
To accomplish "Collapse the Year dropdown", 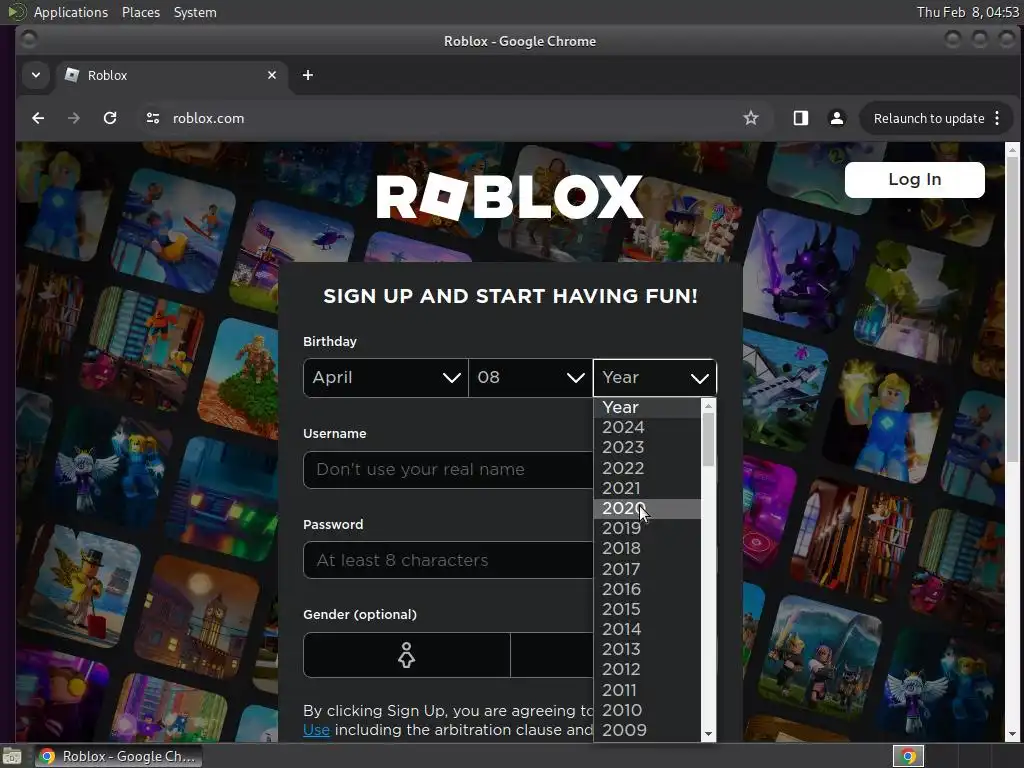I will click(x=654, y=377).
